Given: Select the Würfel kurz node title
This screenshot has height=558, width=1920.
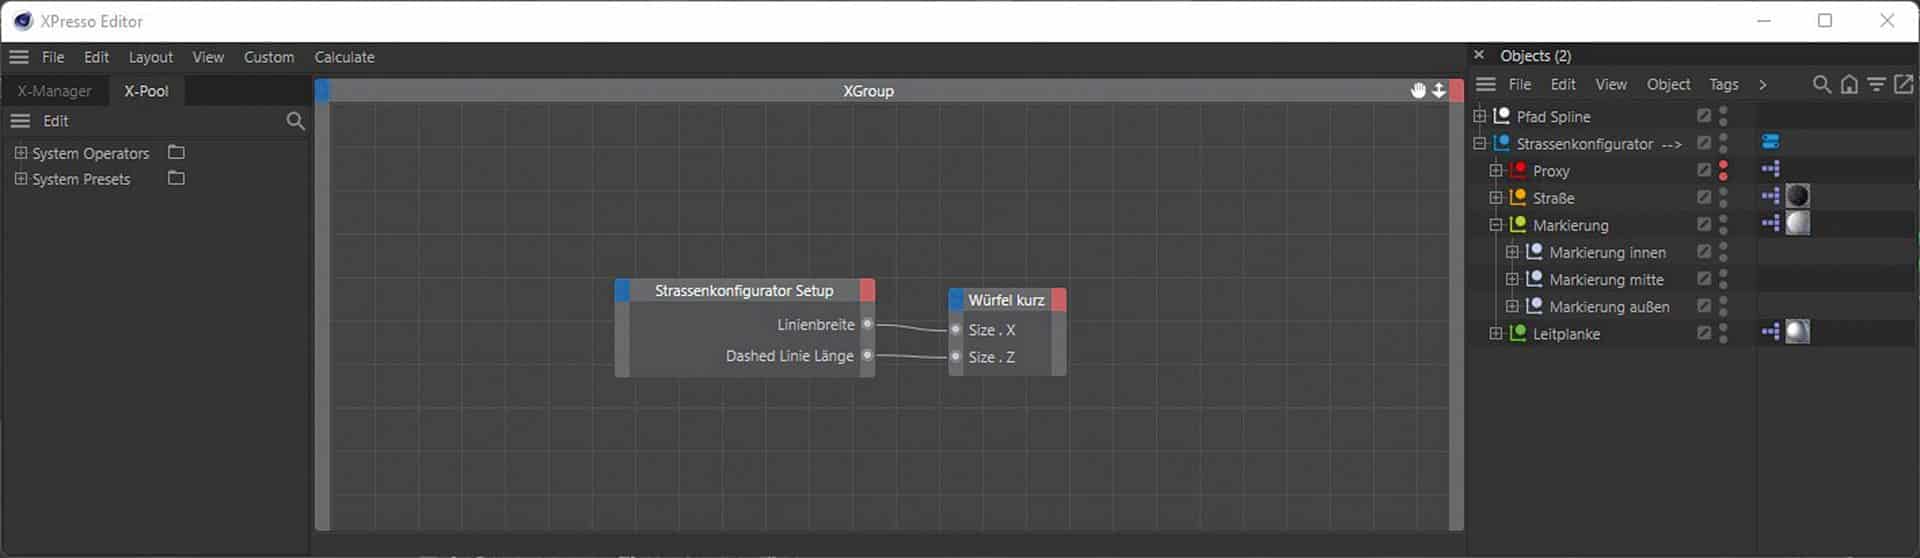Looking at the screenshot, I should 1006,300.
